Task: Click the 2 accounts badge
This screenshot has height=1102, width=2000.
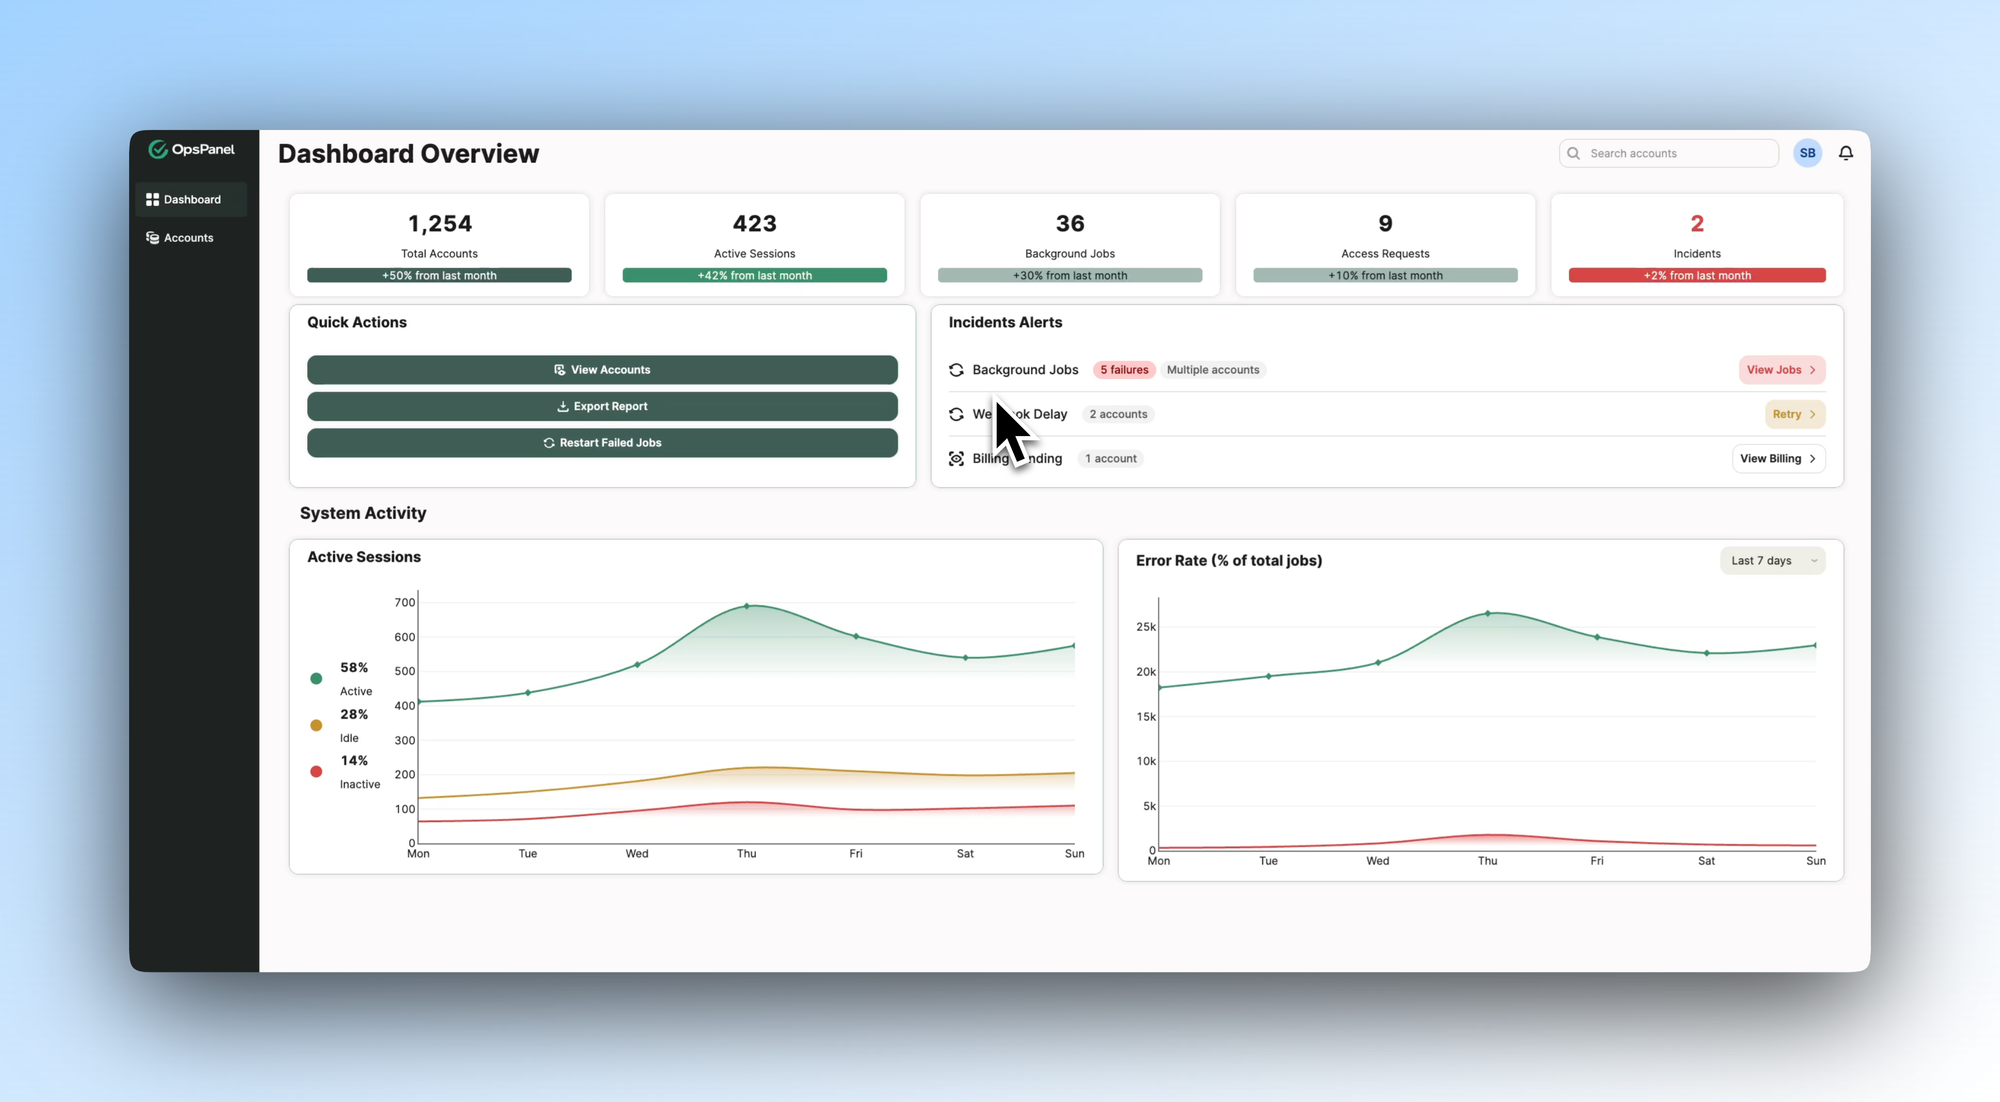Action: [x=1118, y=414]
